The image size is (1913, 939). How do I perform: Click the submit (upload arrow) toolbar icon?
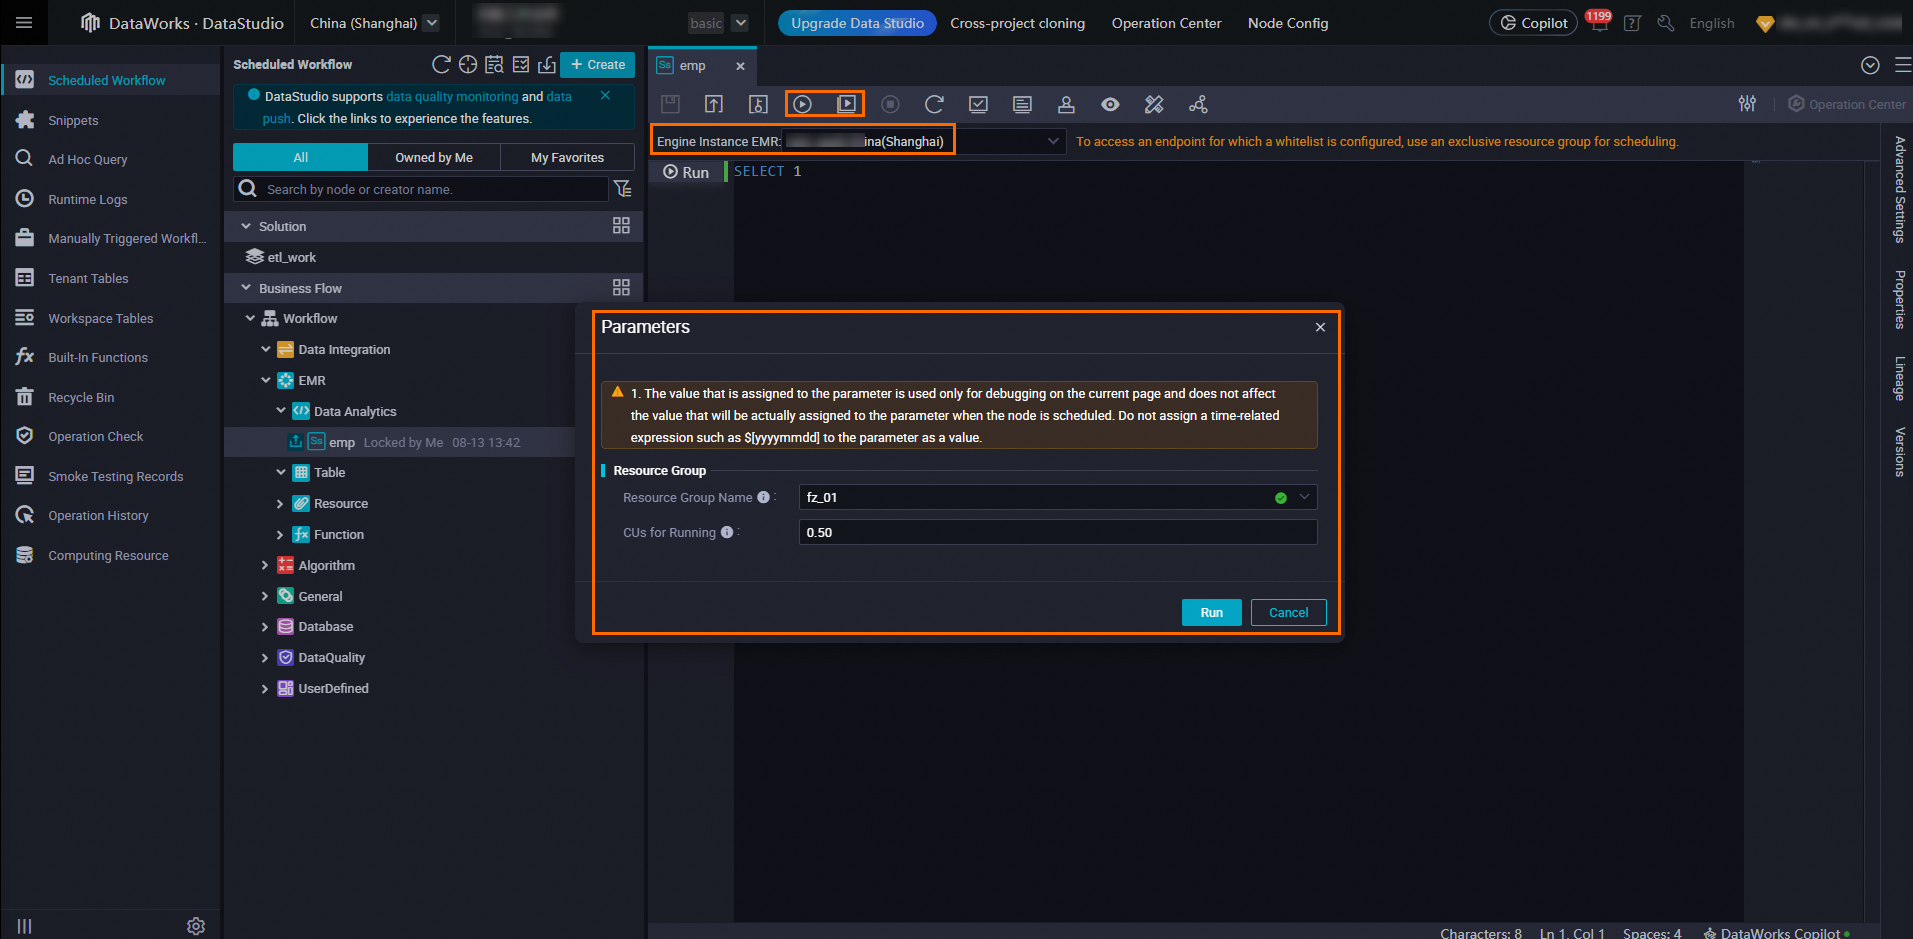coord(714,104)
